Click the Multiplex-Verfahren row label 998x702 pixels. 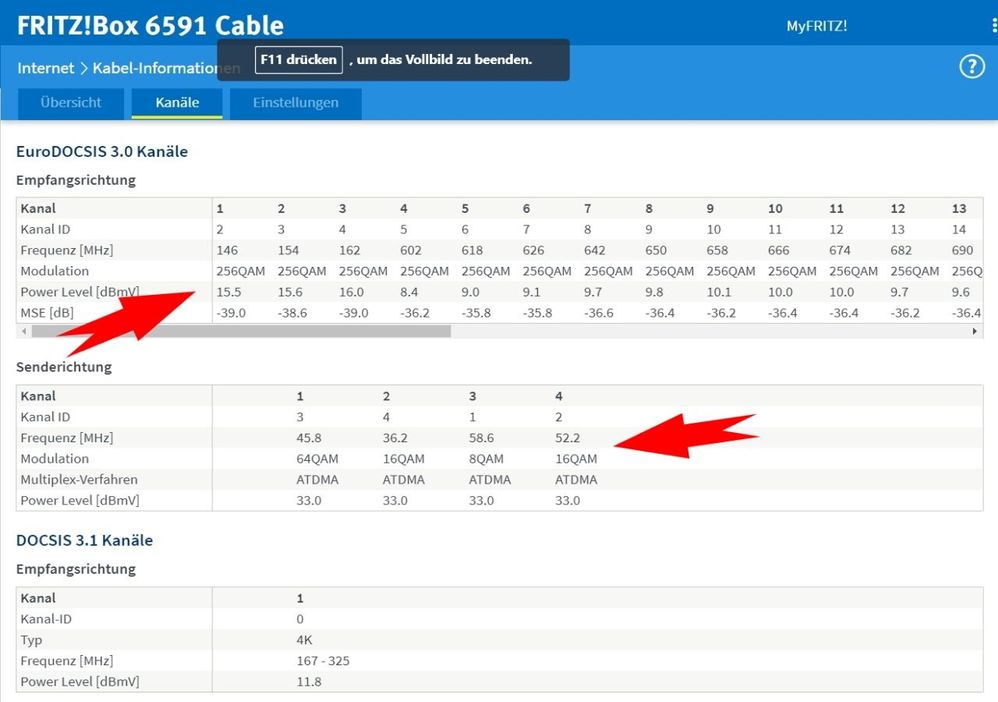coord(79,480)
